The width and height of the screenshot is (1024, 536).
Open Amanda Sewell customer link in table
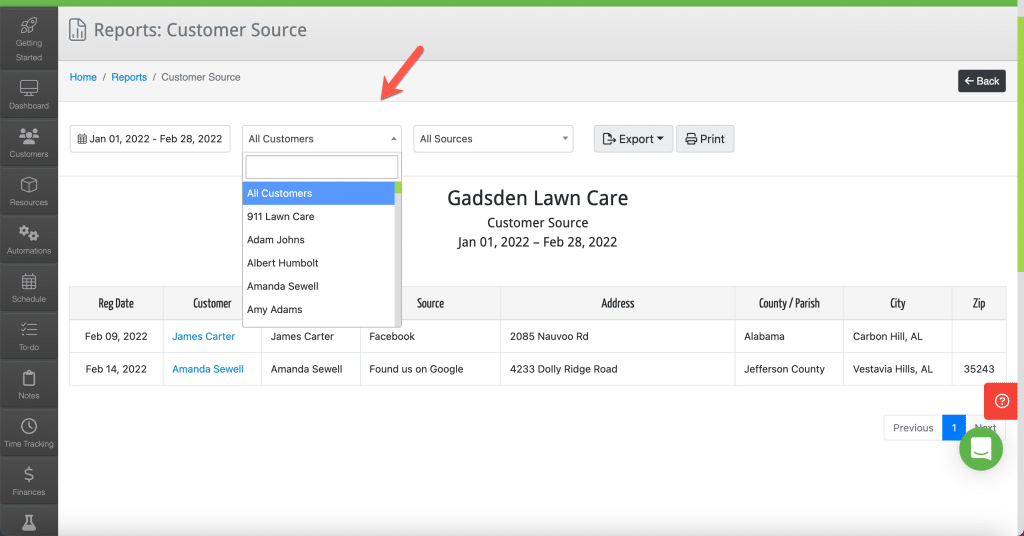point(208,369)
